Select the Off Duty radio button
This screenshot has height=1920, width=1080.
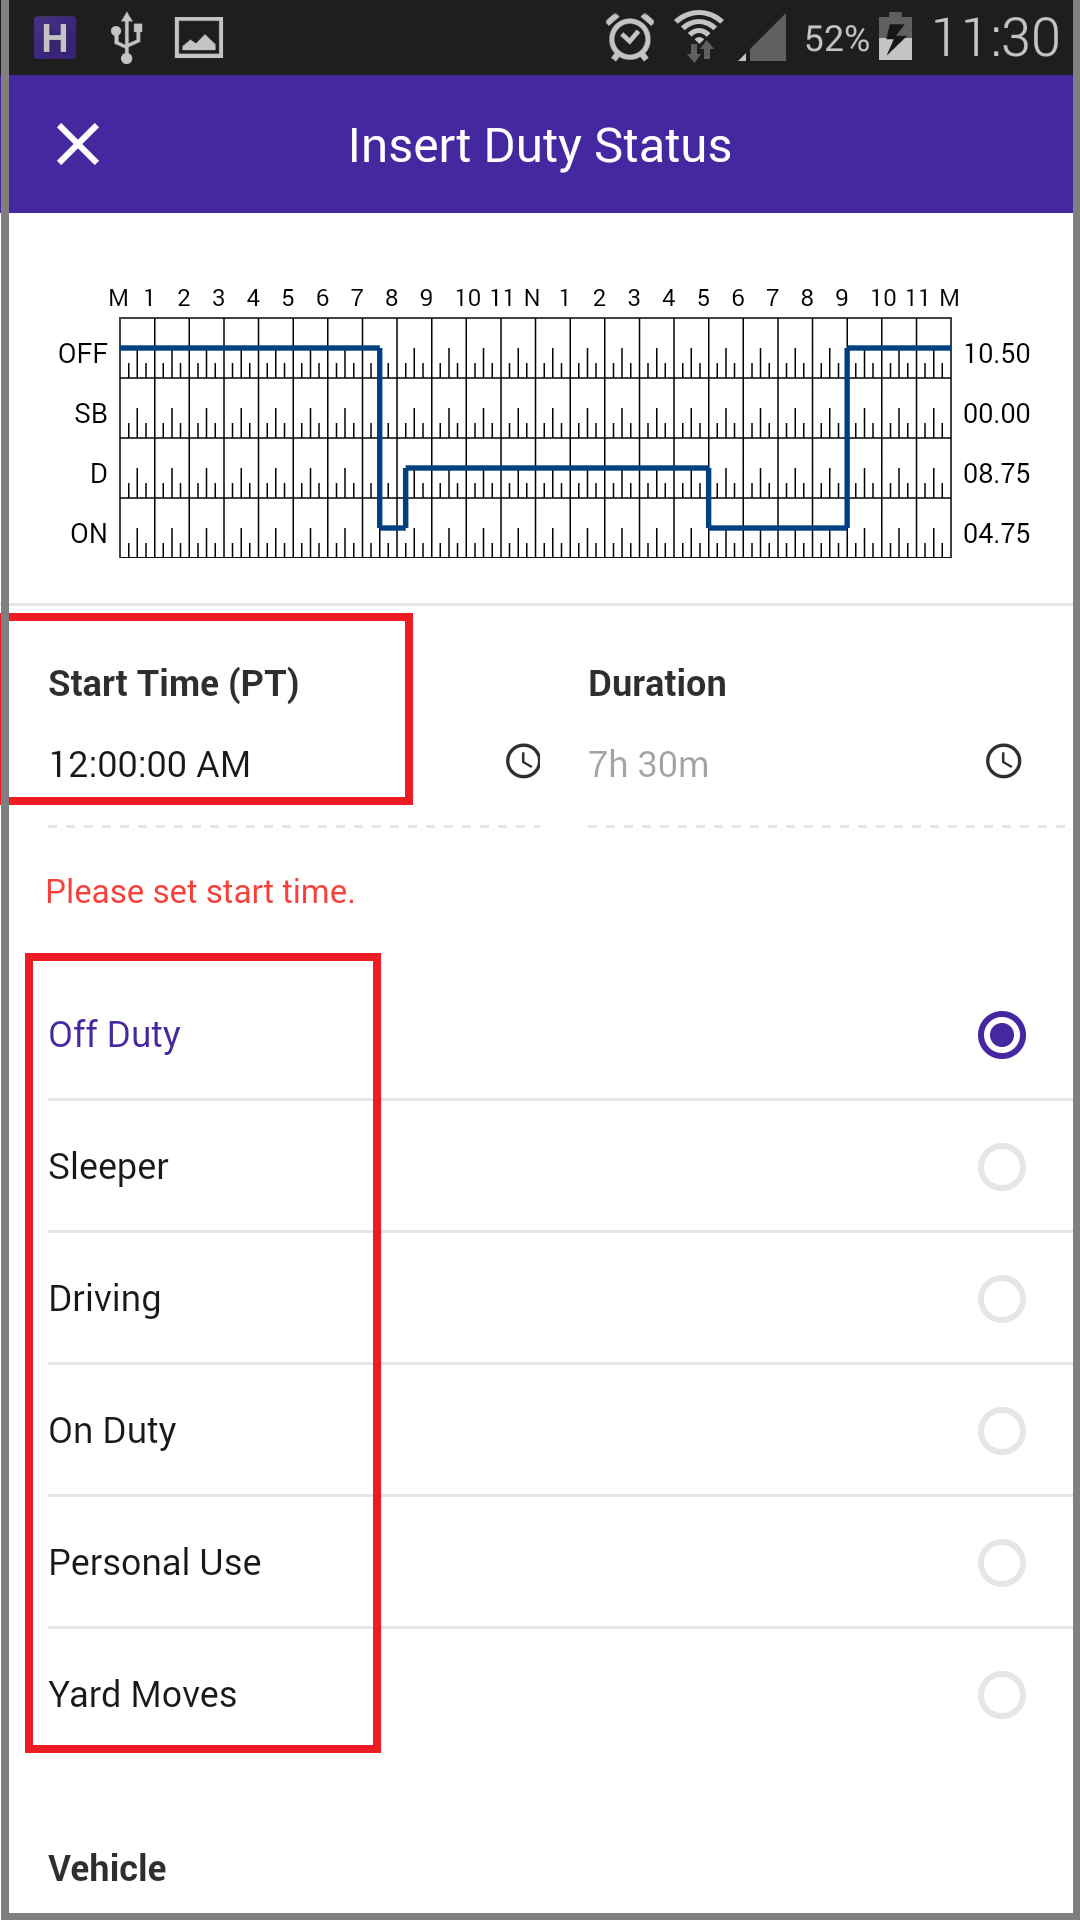tap(1002, 1035)
